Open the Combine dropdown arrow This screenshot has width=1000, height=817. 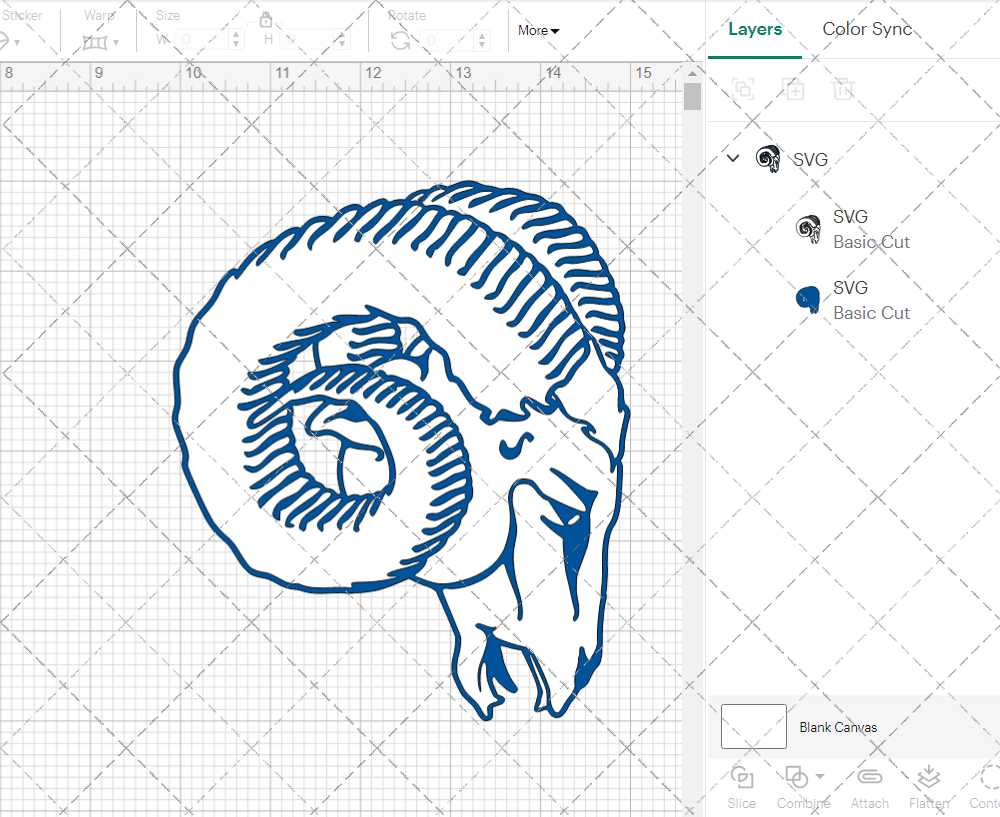(x=820, y=776)
